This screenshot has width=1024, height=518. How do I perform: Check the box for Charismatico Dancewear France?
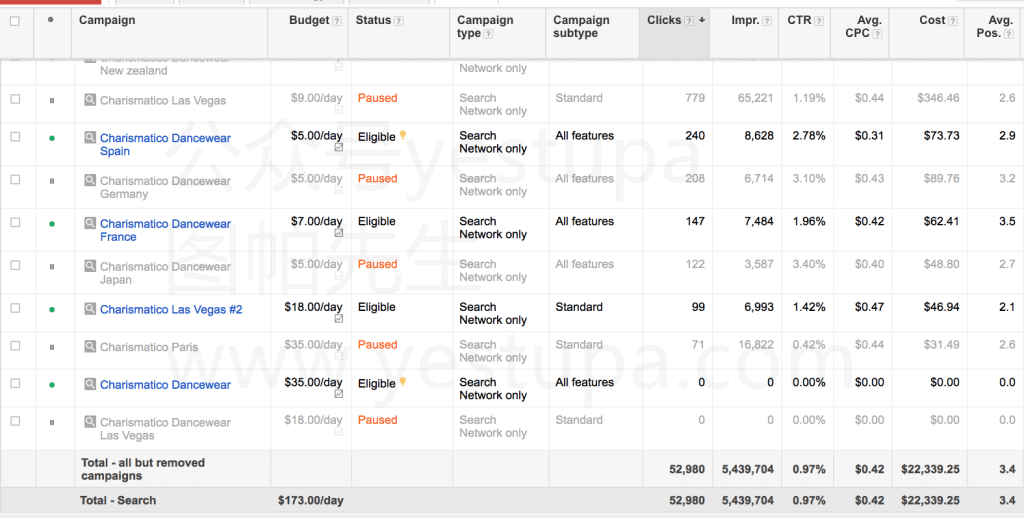[15, 222]
